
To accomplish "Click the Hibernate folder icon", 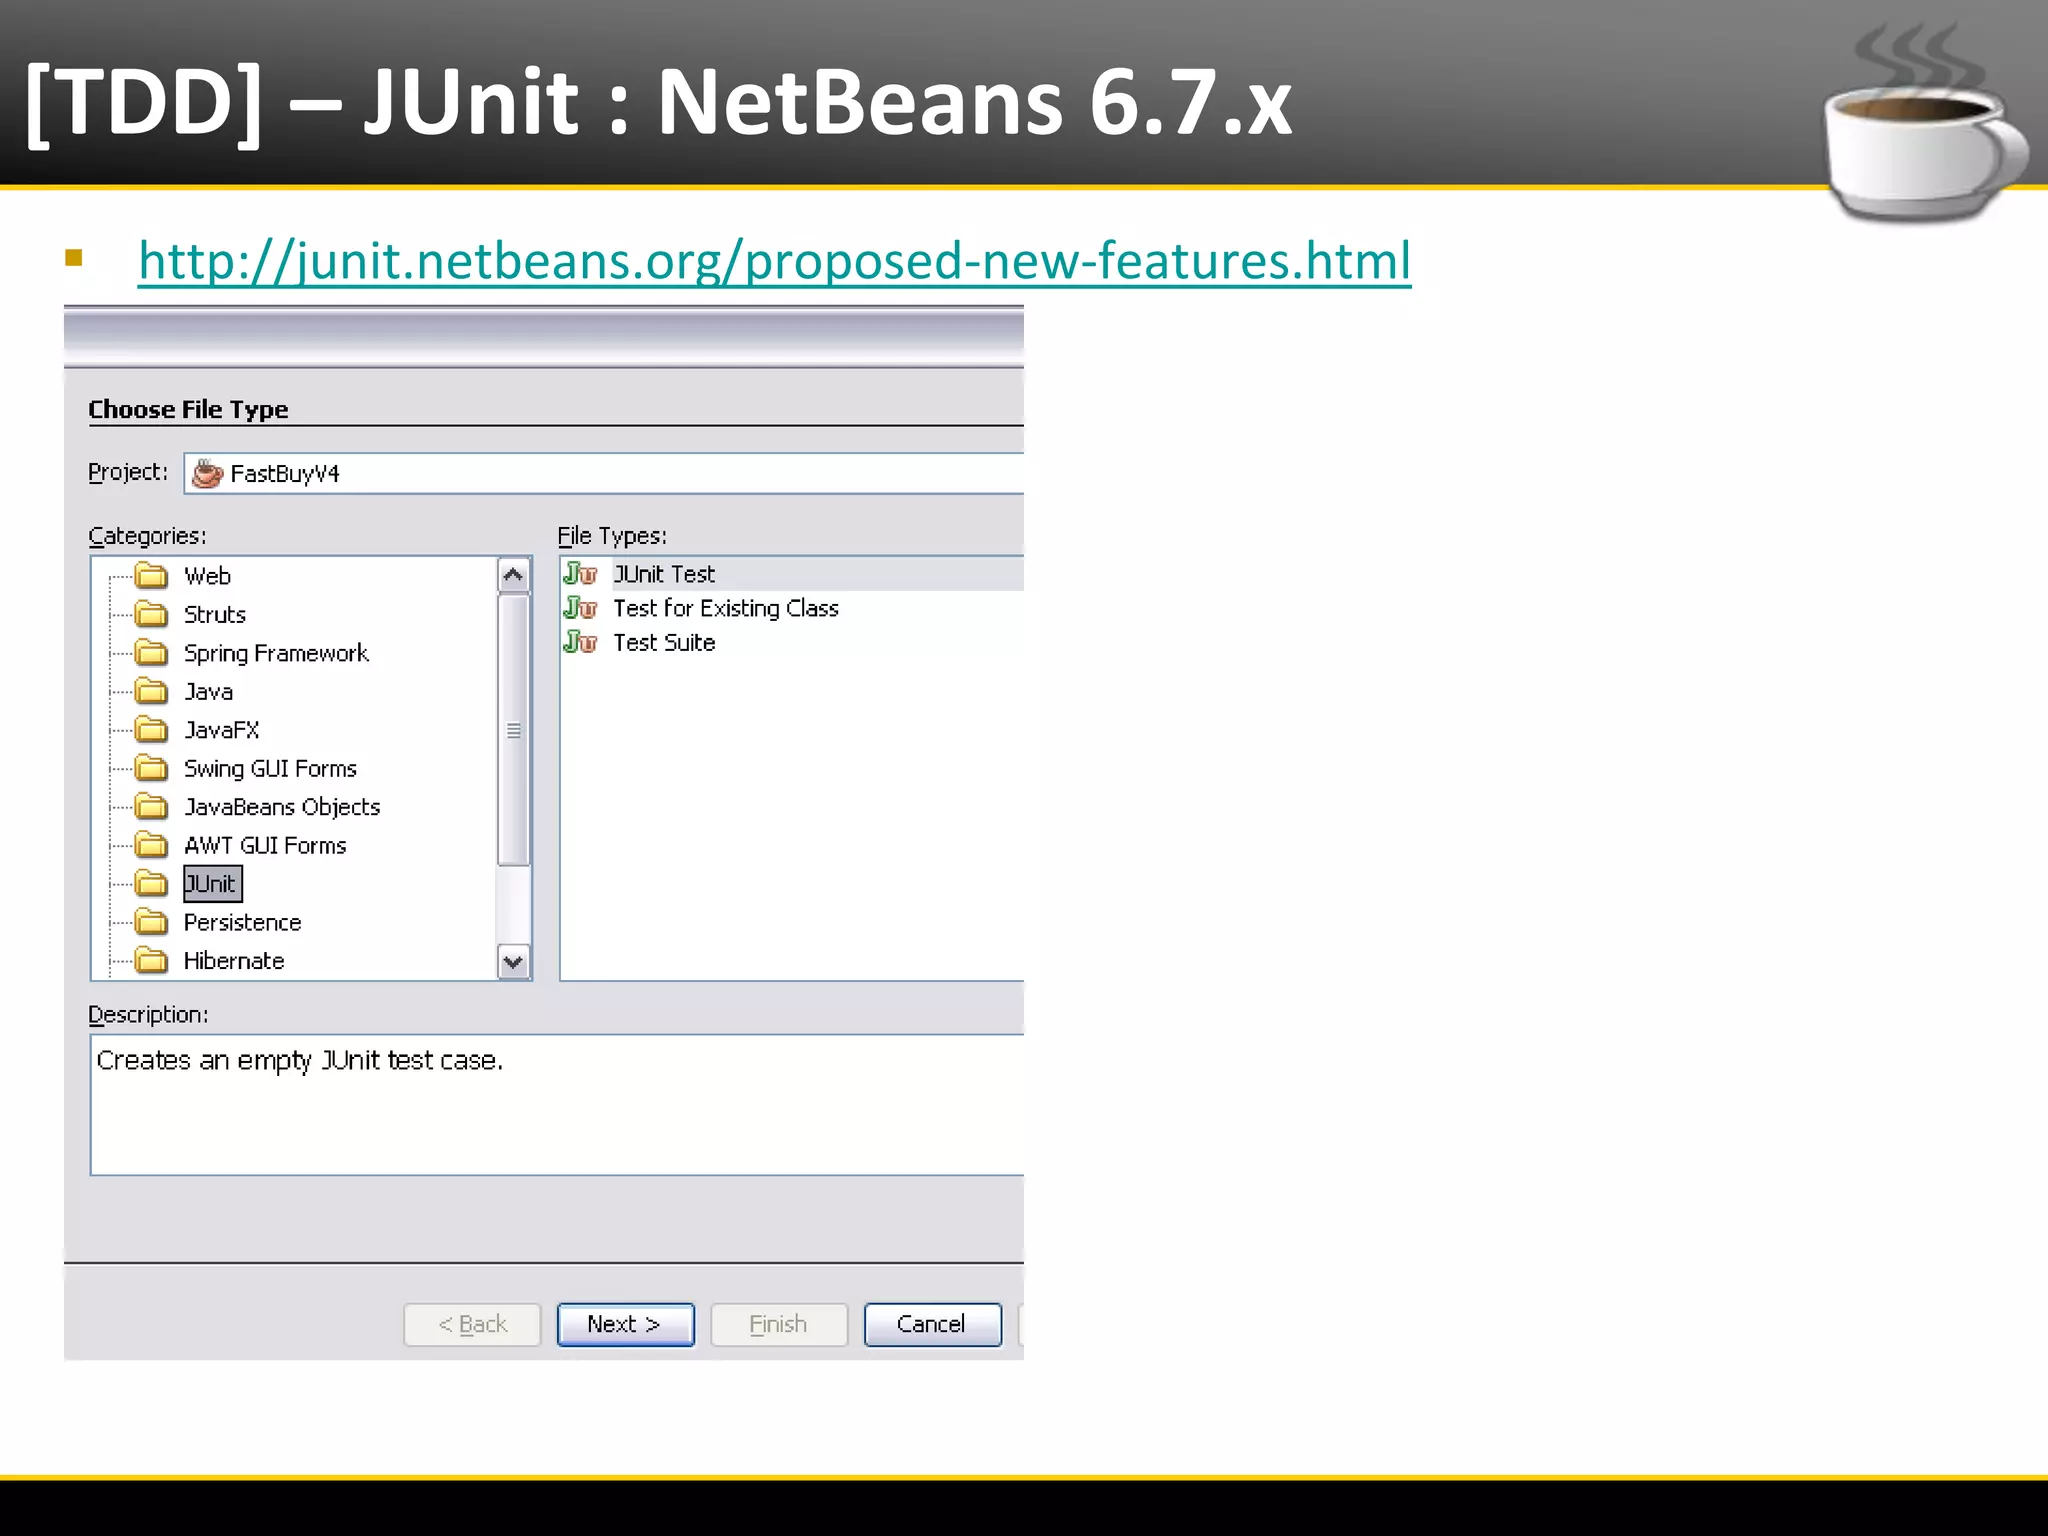I will pyautogui.click(x=151, y=961).
